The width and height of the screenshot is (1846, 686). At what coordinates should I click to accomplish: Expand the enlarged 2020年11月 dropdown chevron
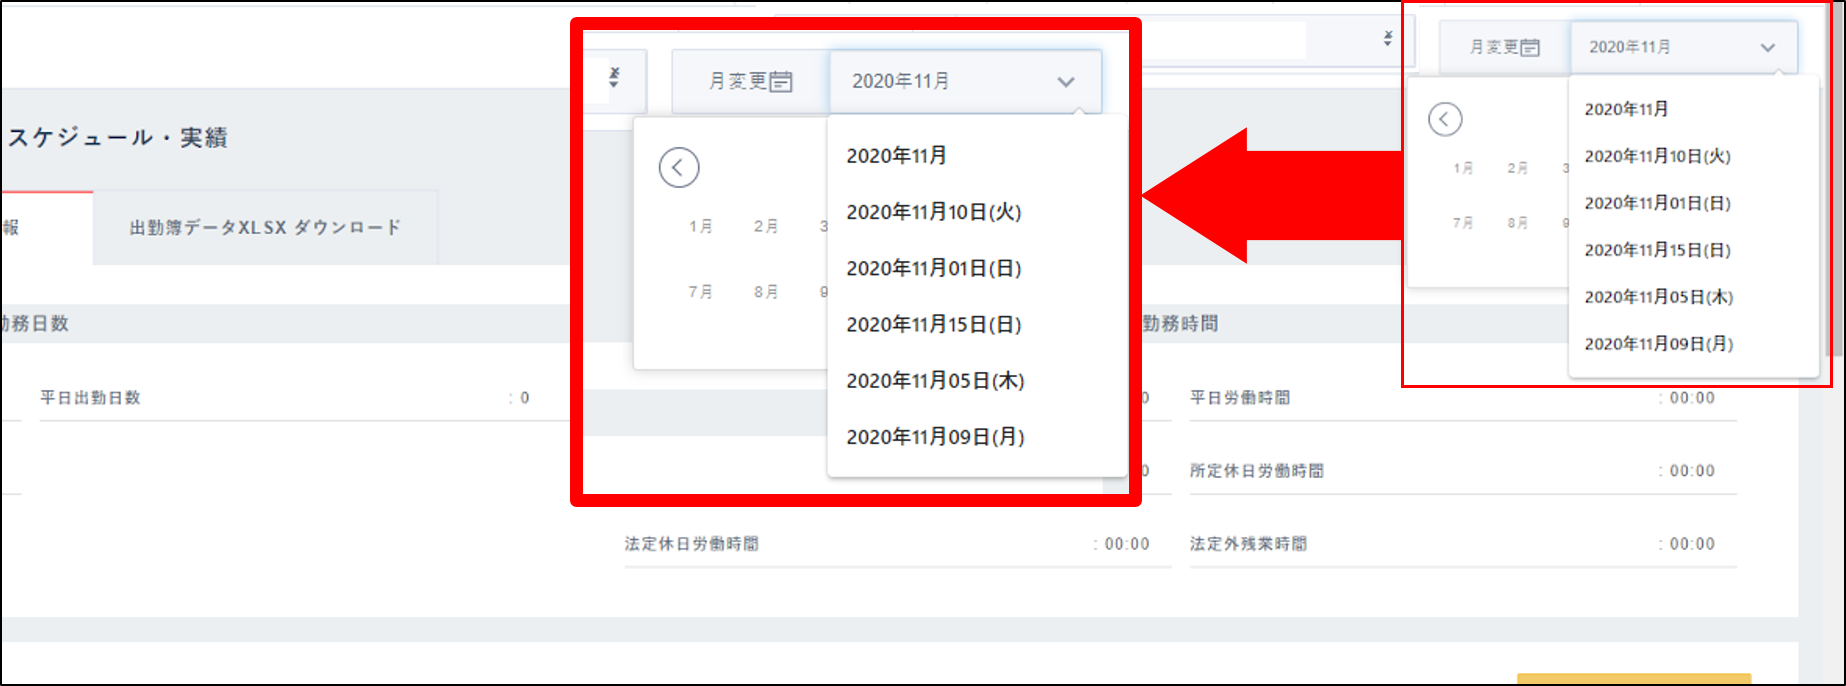tap(1066, 82)
